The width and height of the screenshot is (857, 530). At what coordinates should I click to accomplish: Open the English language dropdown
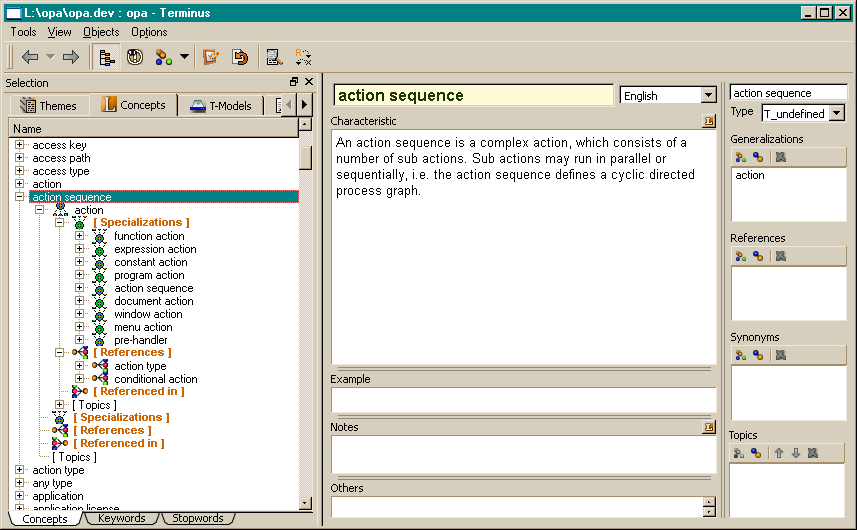coord(708,96)
